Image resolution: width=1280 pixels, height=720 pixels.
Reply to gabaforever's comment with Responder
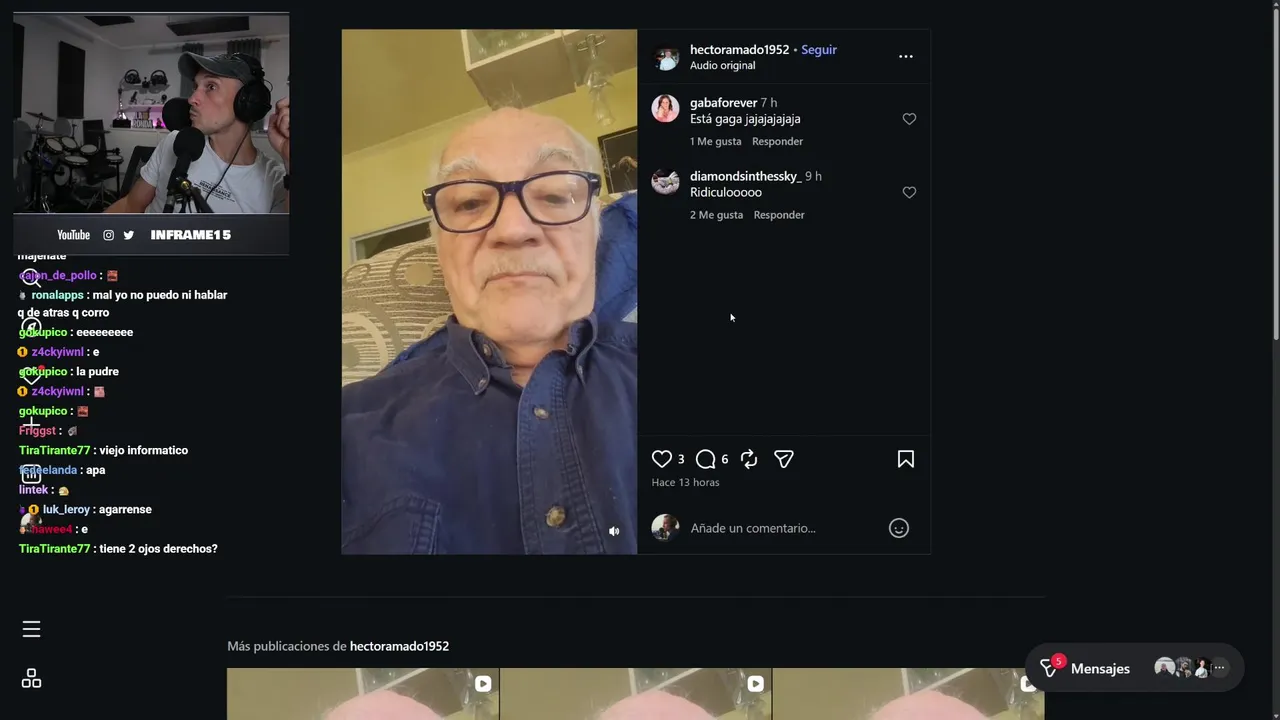pos(777,141)
